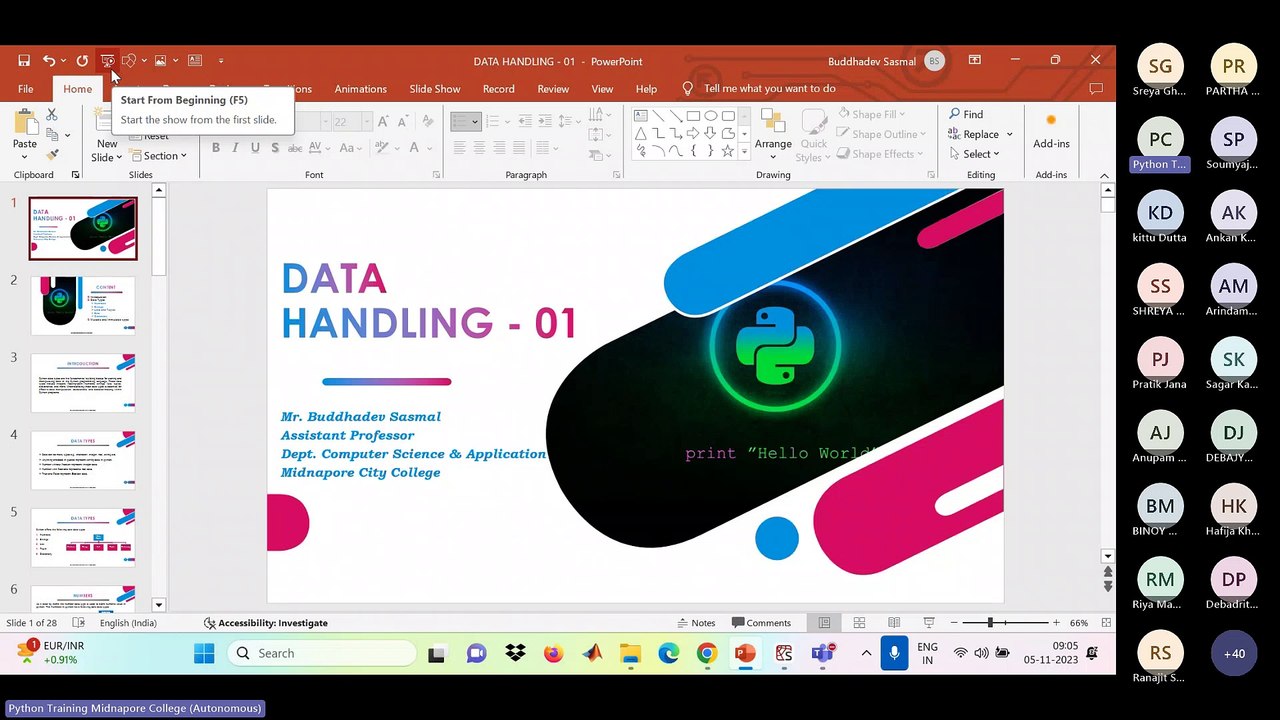Image resolution: width=1280 pixels, height=720 pixels.
Task: Customize Quick Access Toolbar dropdown
Action: coord(221,61)
